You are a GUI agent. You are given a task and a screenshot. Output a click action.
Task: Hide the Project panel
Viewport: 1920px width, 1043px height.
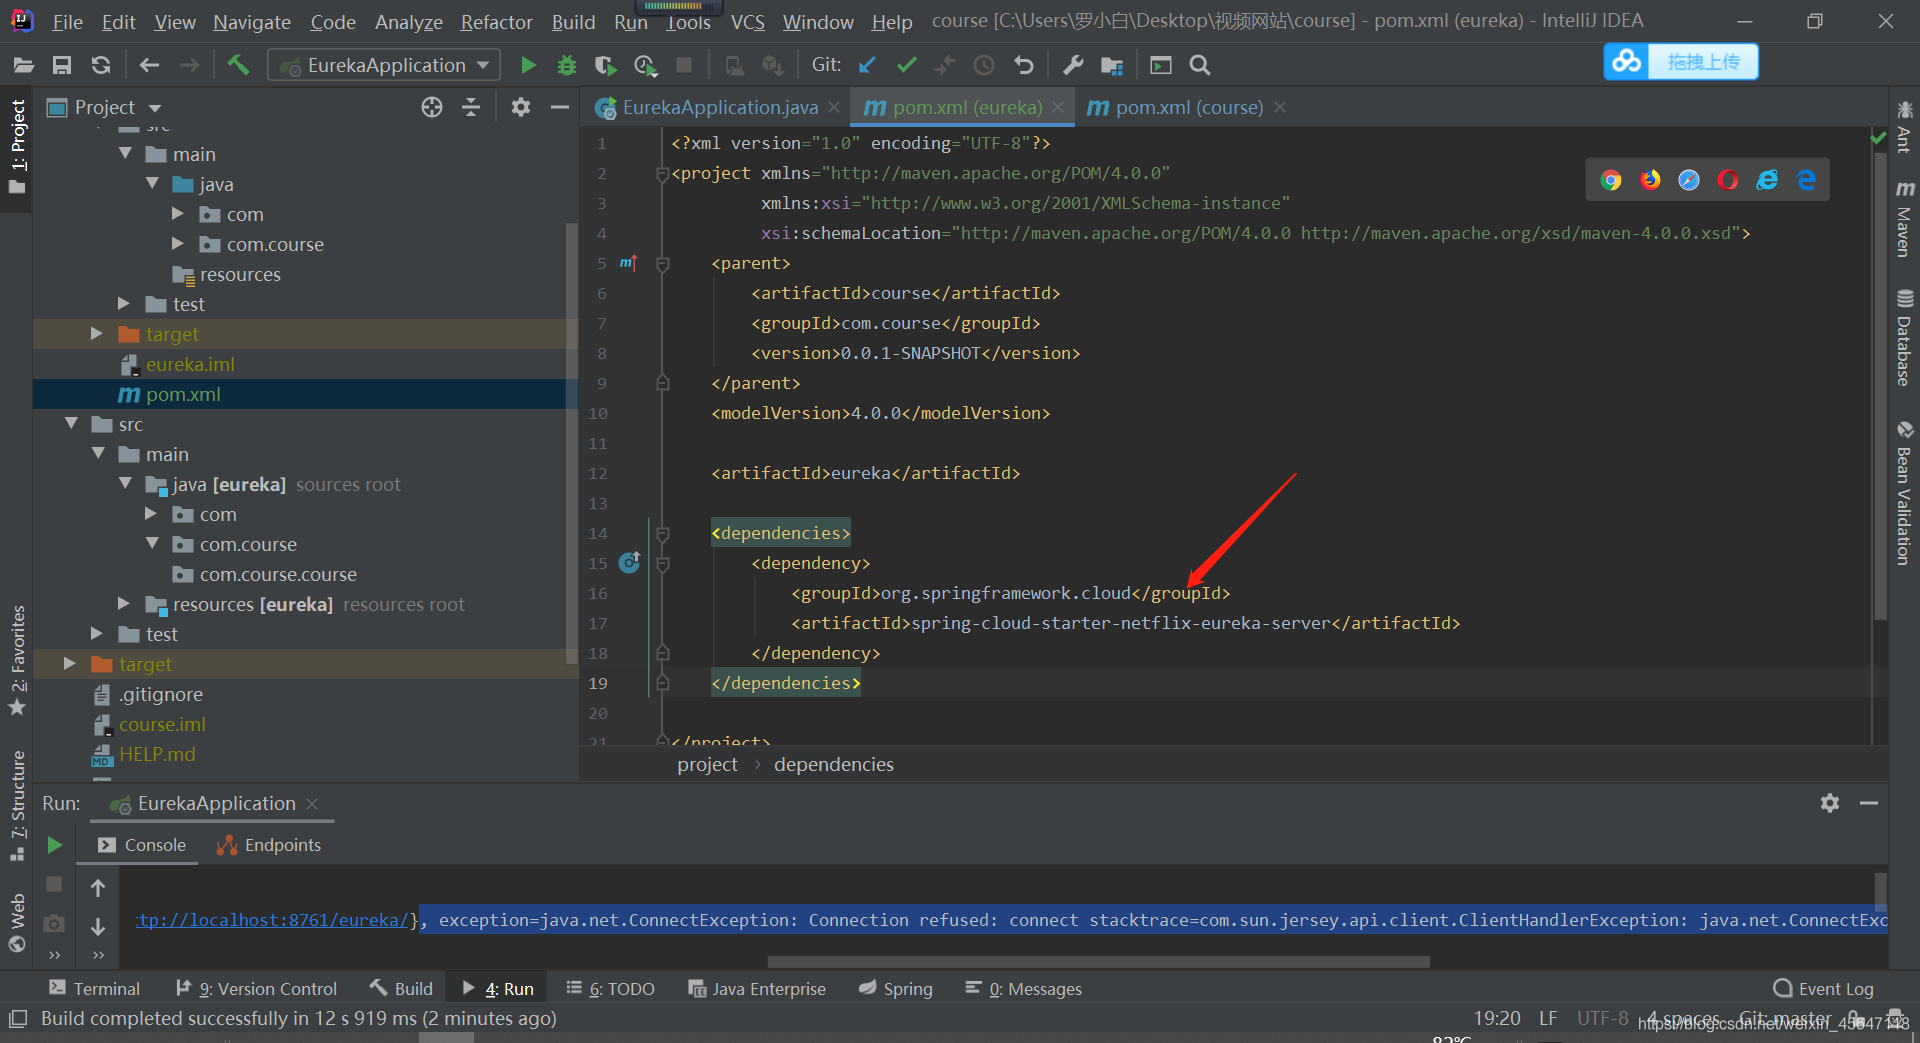(560, 107)
